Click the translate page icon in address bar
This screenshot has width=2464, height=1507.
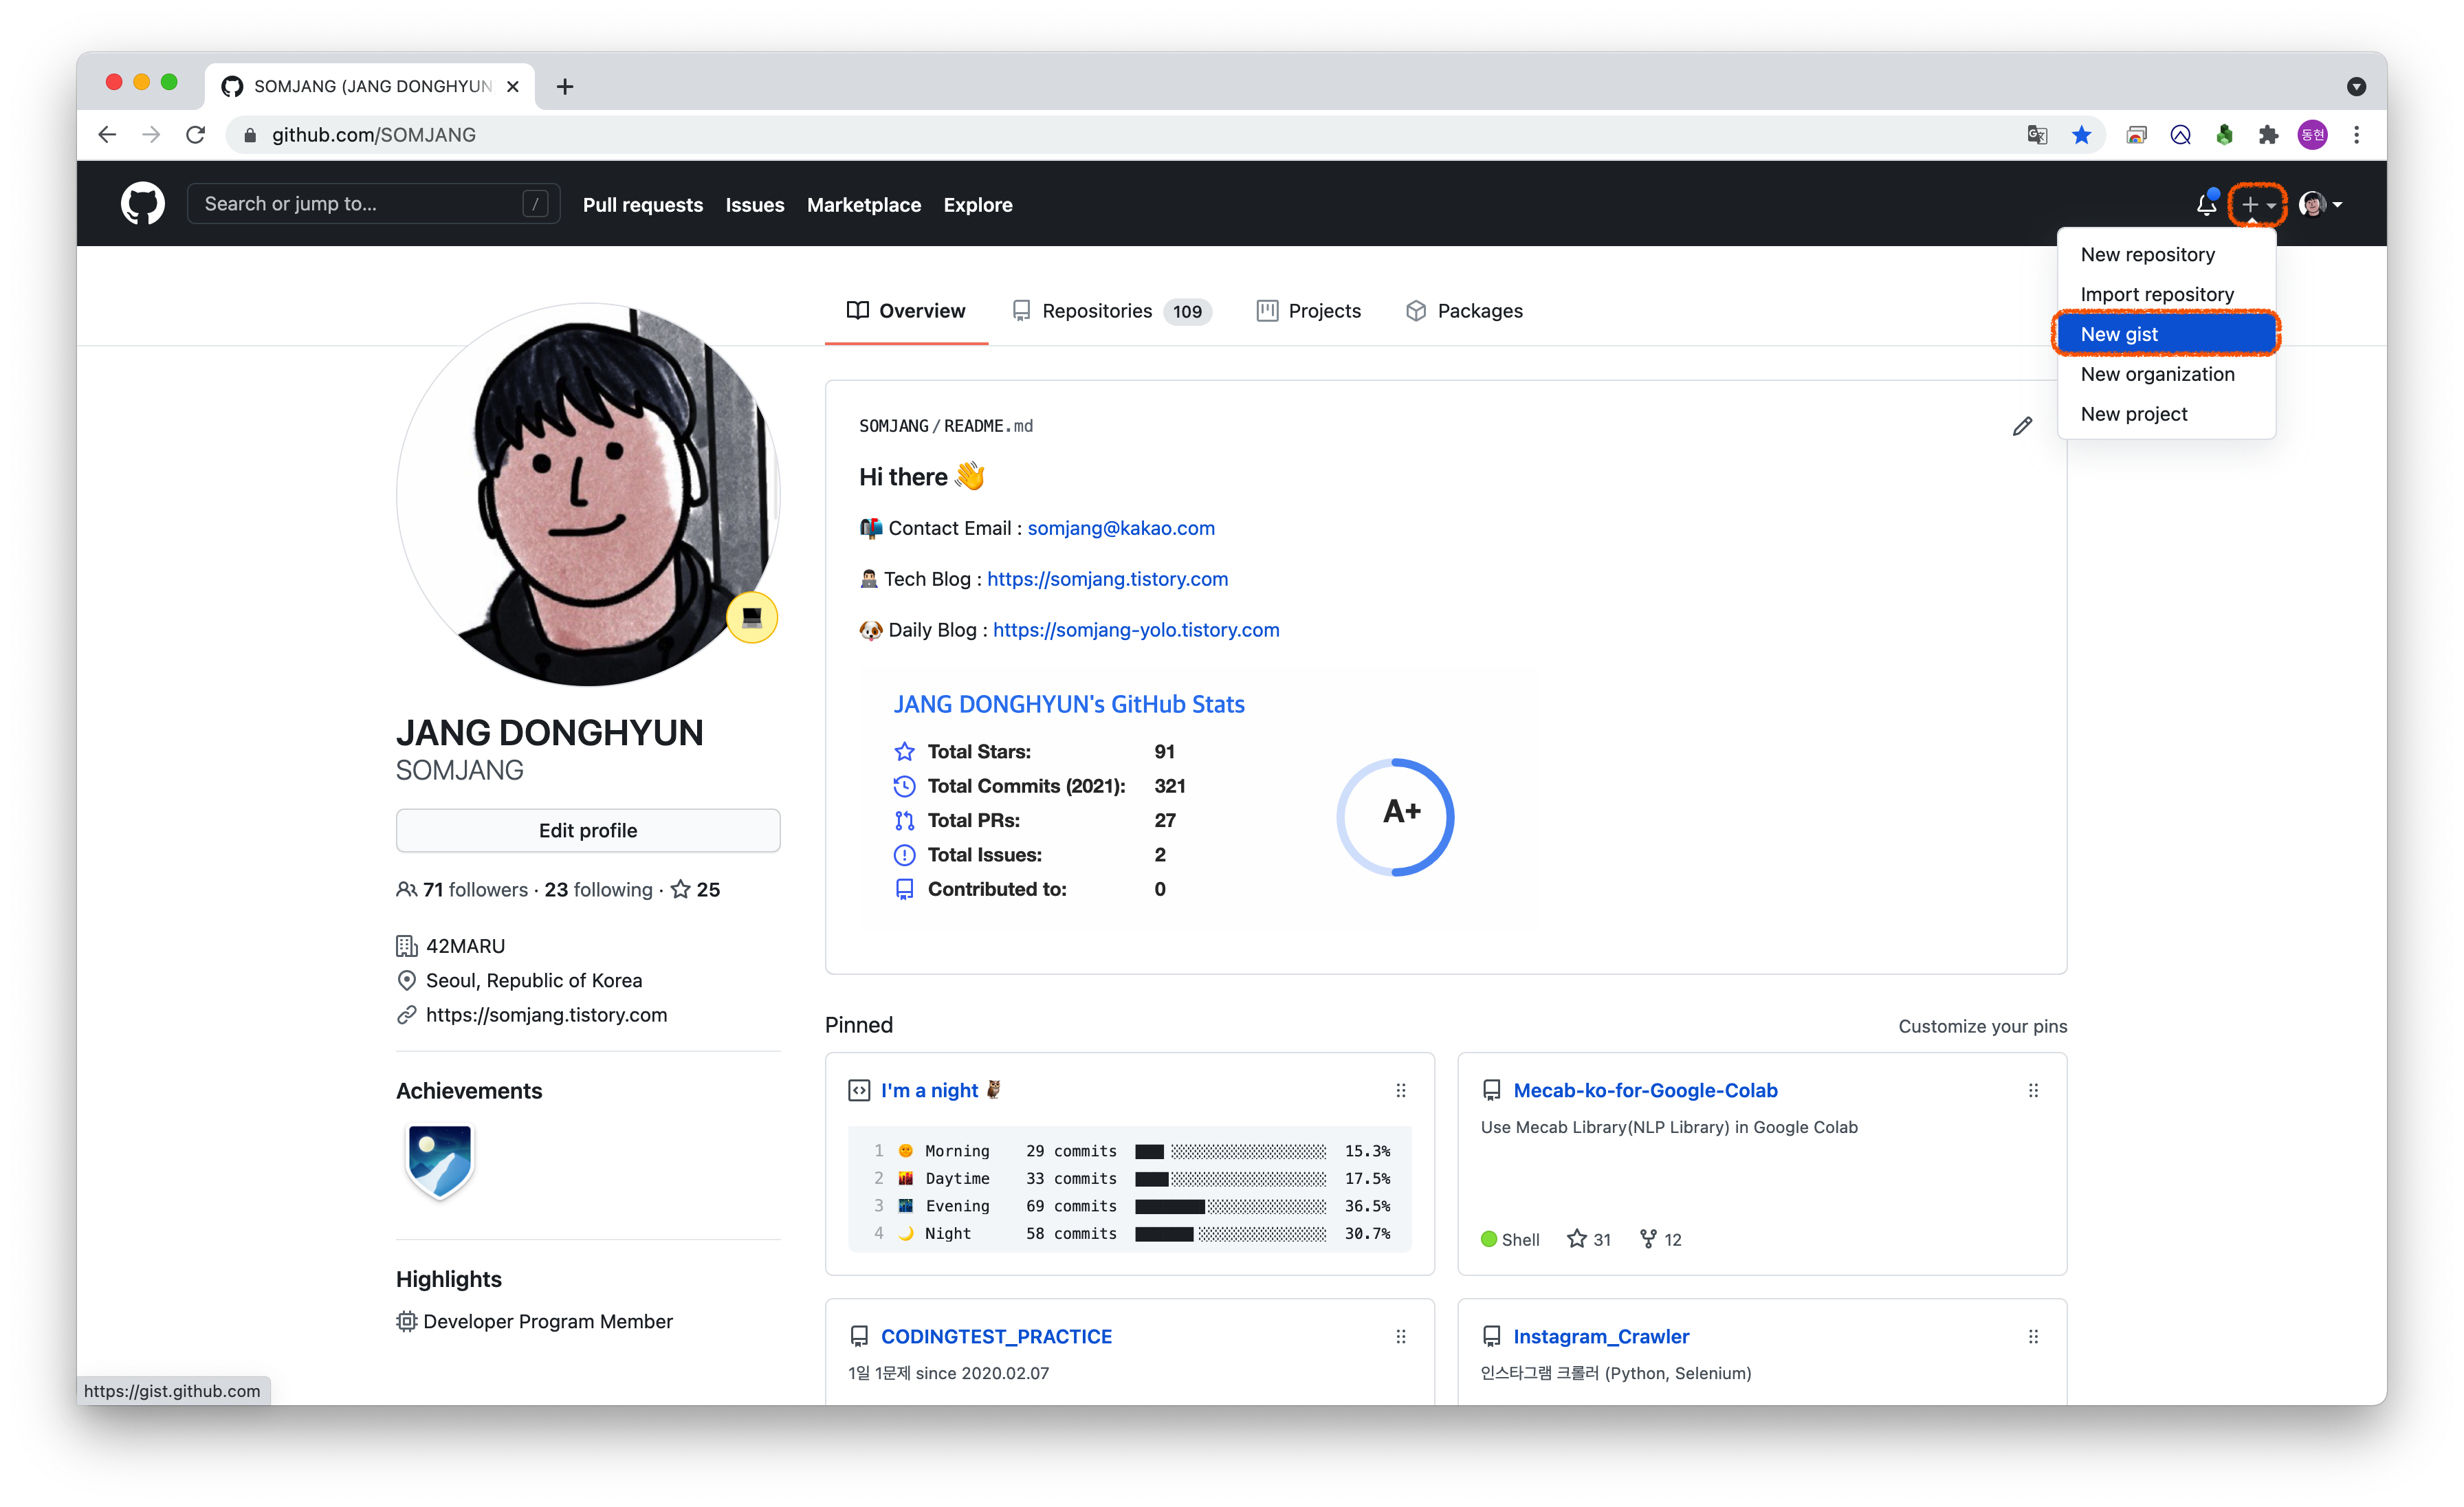2037,135
